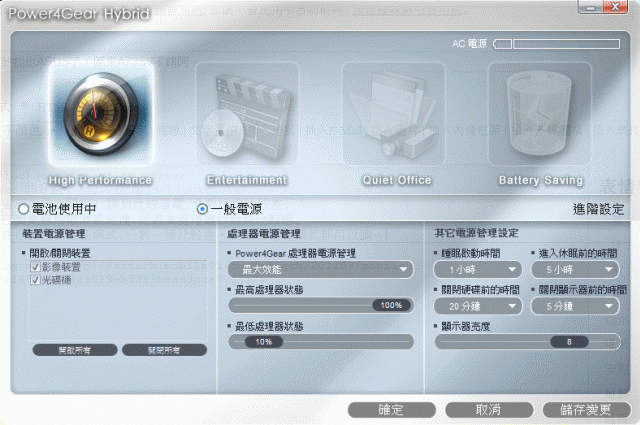Open 進階設定 advanced settings

598,209
